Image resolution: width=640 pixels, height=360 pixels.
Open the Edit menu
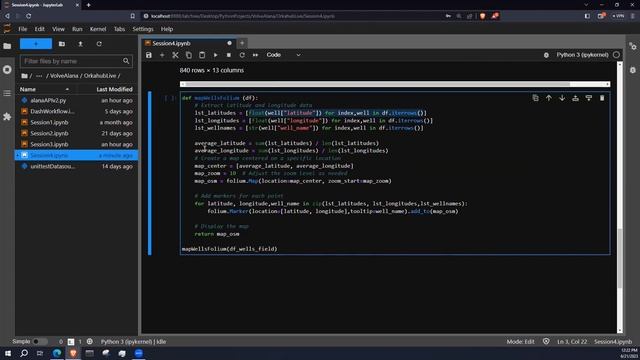tap(40, 29)
